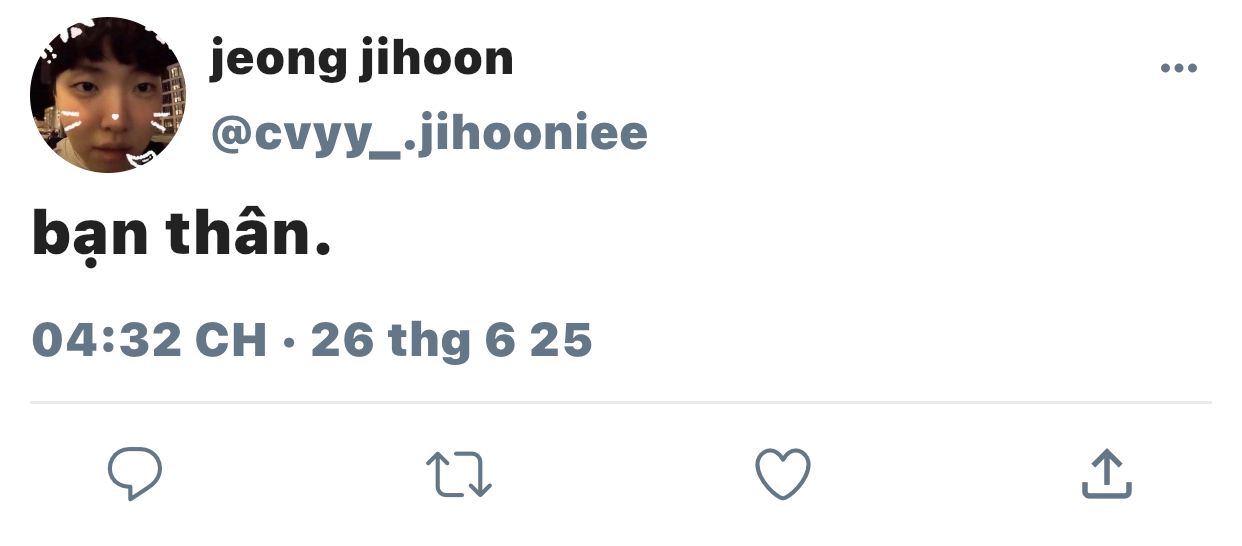Select the tweet text bạn thân.

click(181, 235)
